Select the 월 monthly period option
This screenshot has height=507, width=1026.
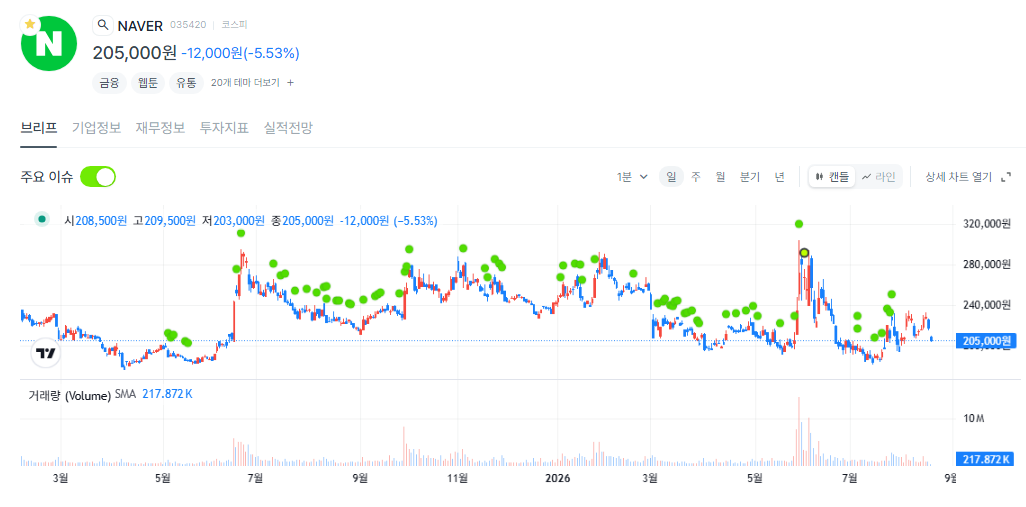click(x=720, y=177)
